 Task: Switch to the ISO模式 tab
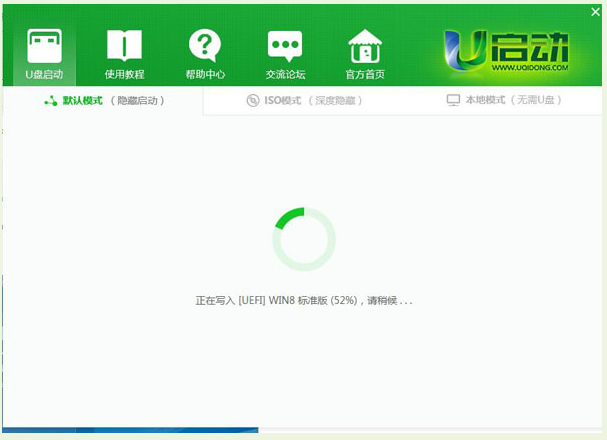click(x=305, y=101)
